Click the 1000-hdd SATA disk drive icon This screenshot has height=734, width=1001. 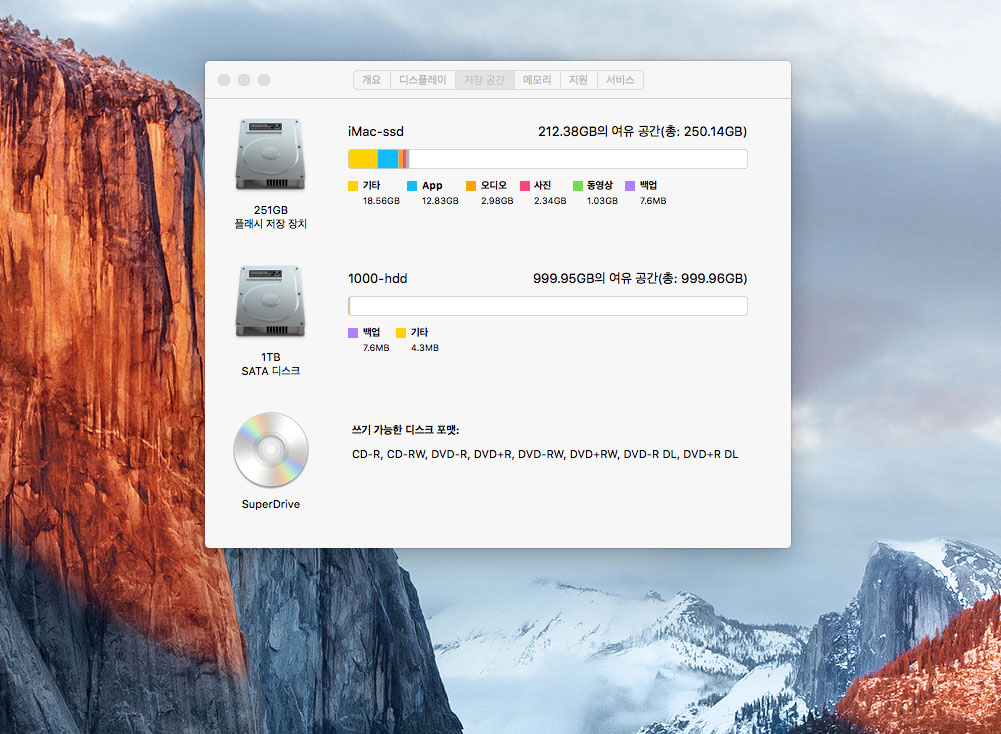(x=270, y=301)
